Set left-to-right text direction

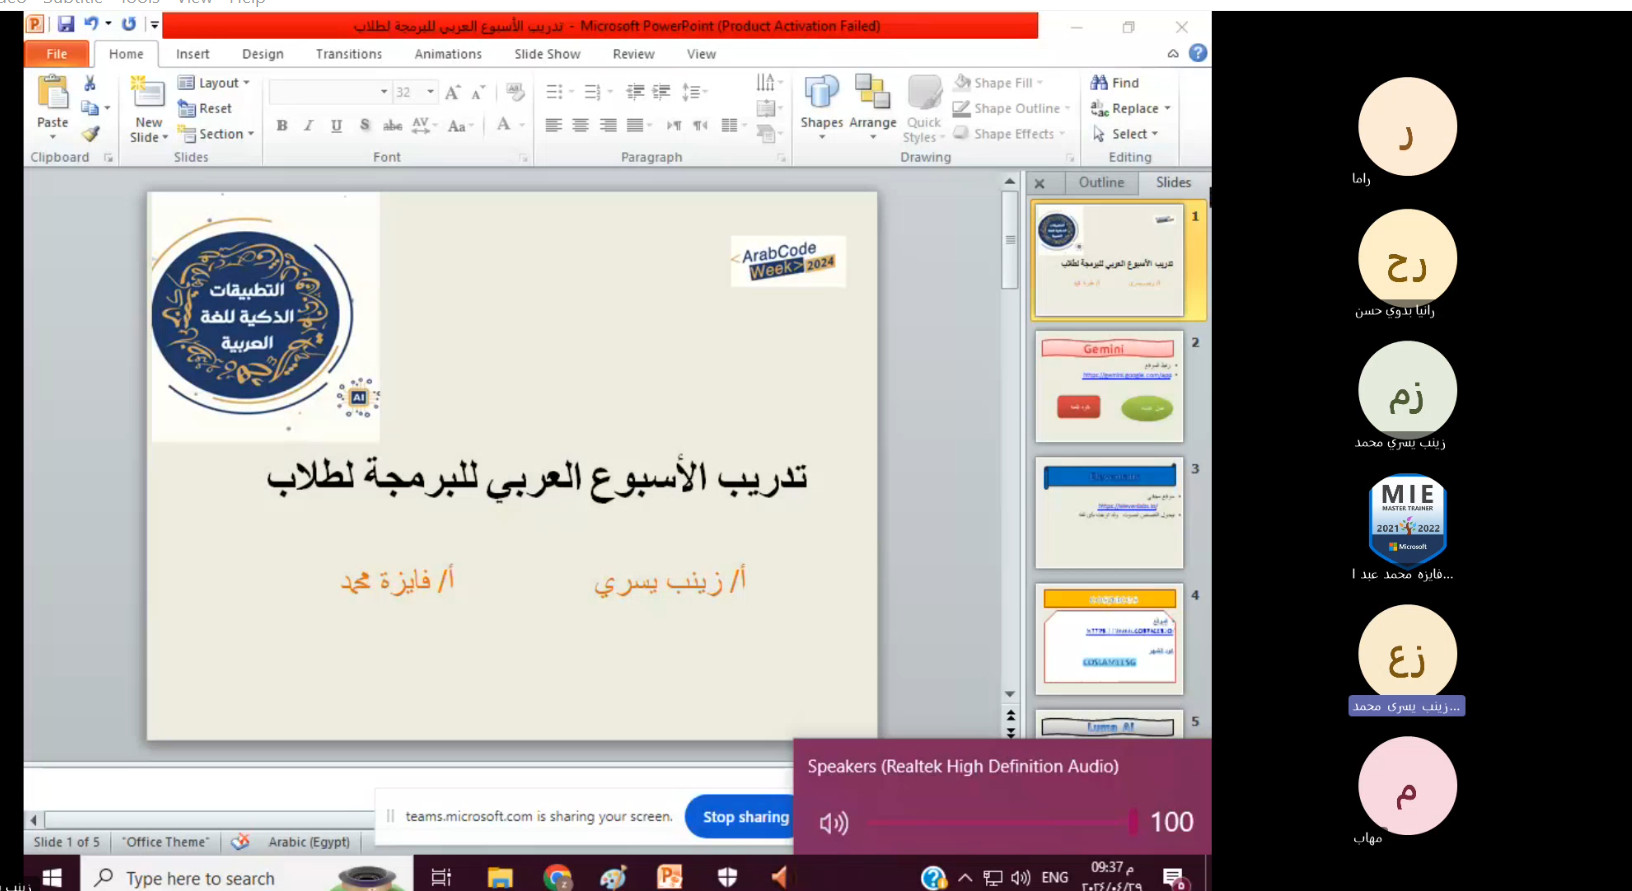tap(673, 125)
